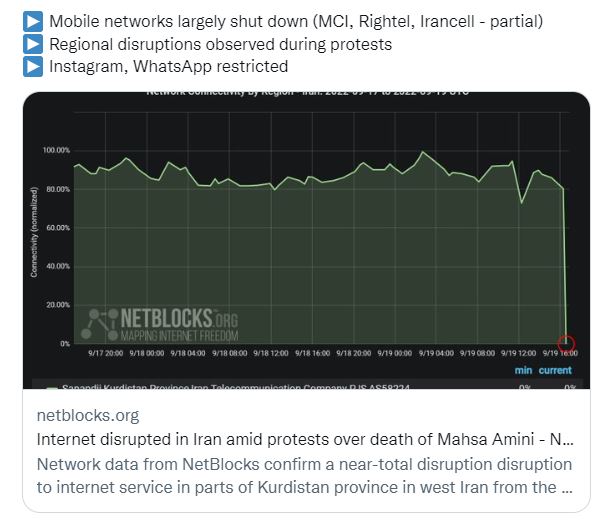608x522 pixels.
Task: Click the red circle marker at chart end
Action: pyautogui.click(x=567, y=343)
